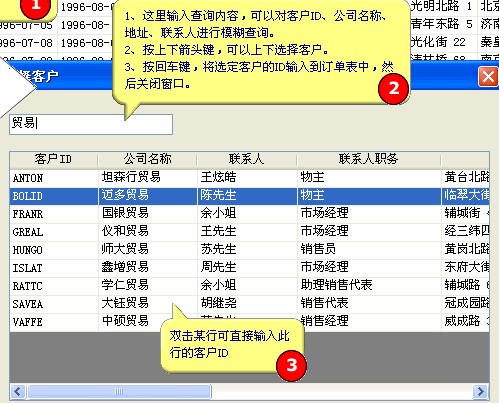Select the highlighted BOLID row

[x=249, y=196]
